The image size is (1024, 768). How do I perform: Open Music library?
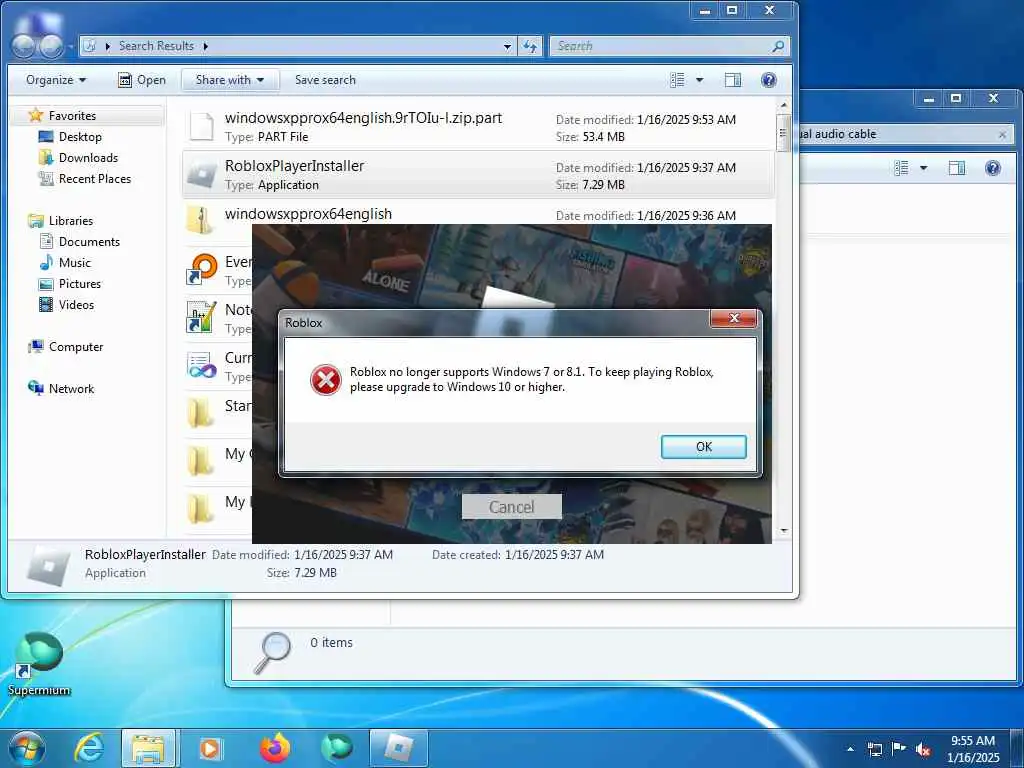74,263
